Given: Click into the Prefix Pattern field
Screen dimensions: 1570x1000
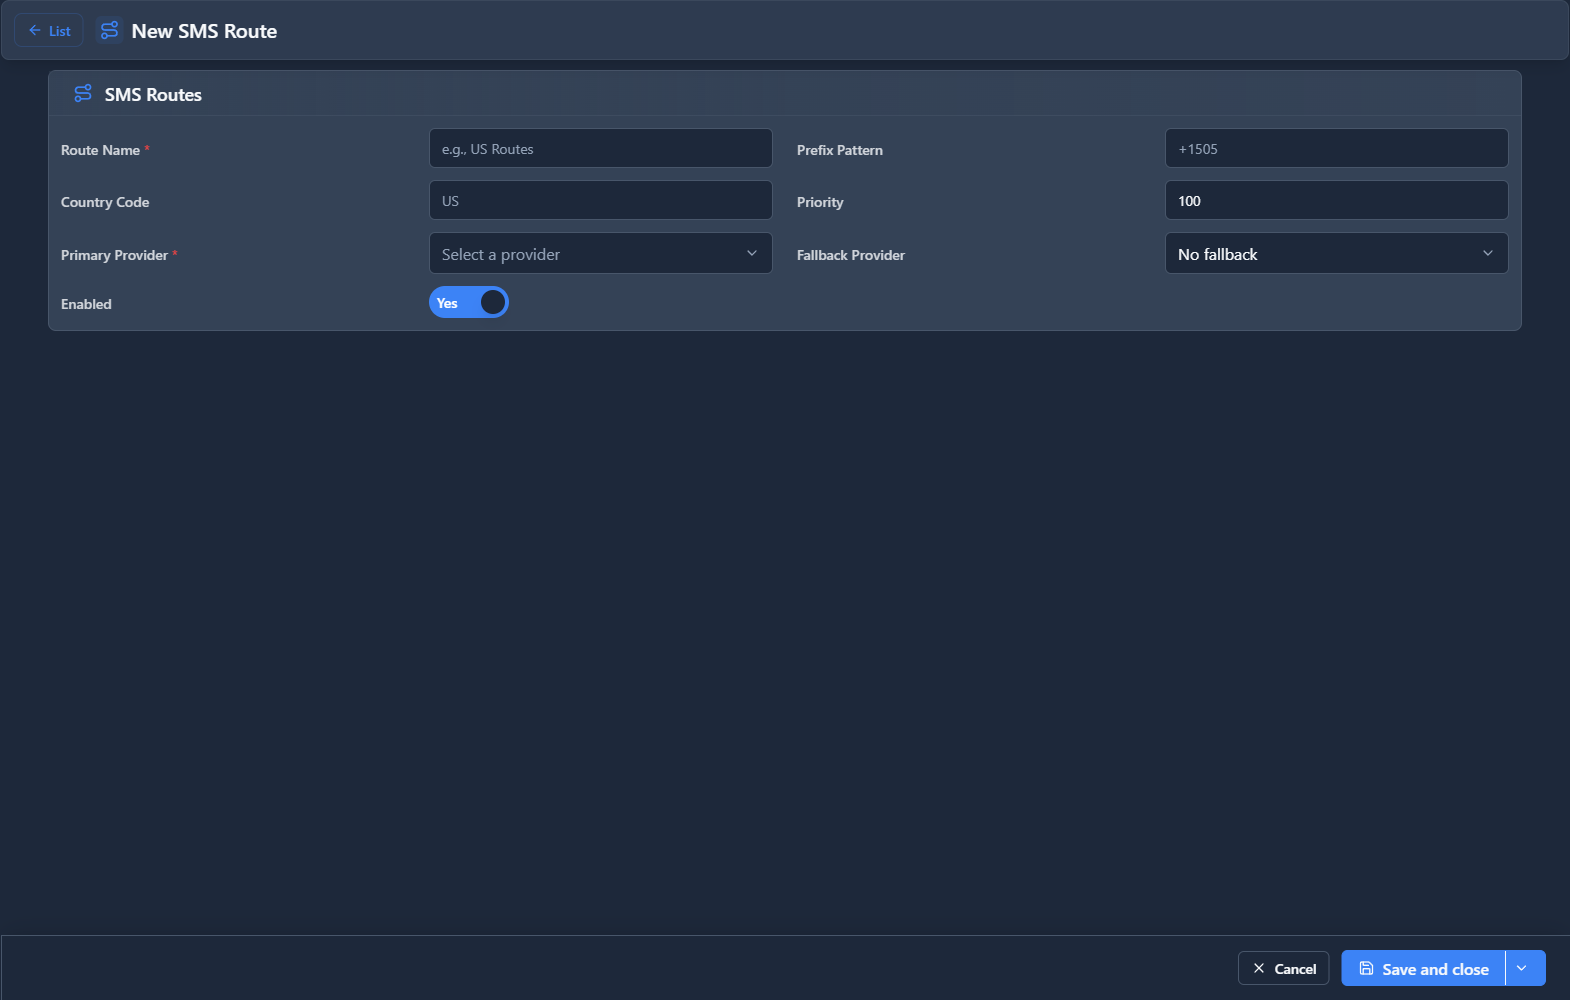Looking at the screenshot, I should [1336, 149].
